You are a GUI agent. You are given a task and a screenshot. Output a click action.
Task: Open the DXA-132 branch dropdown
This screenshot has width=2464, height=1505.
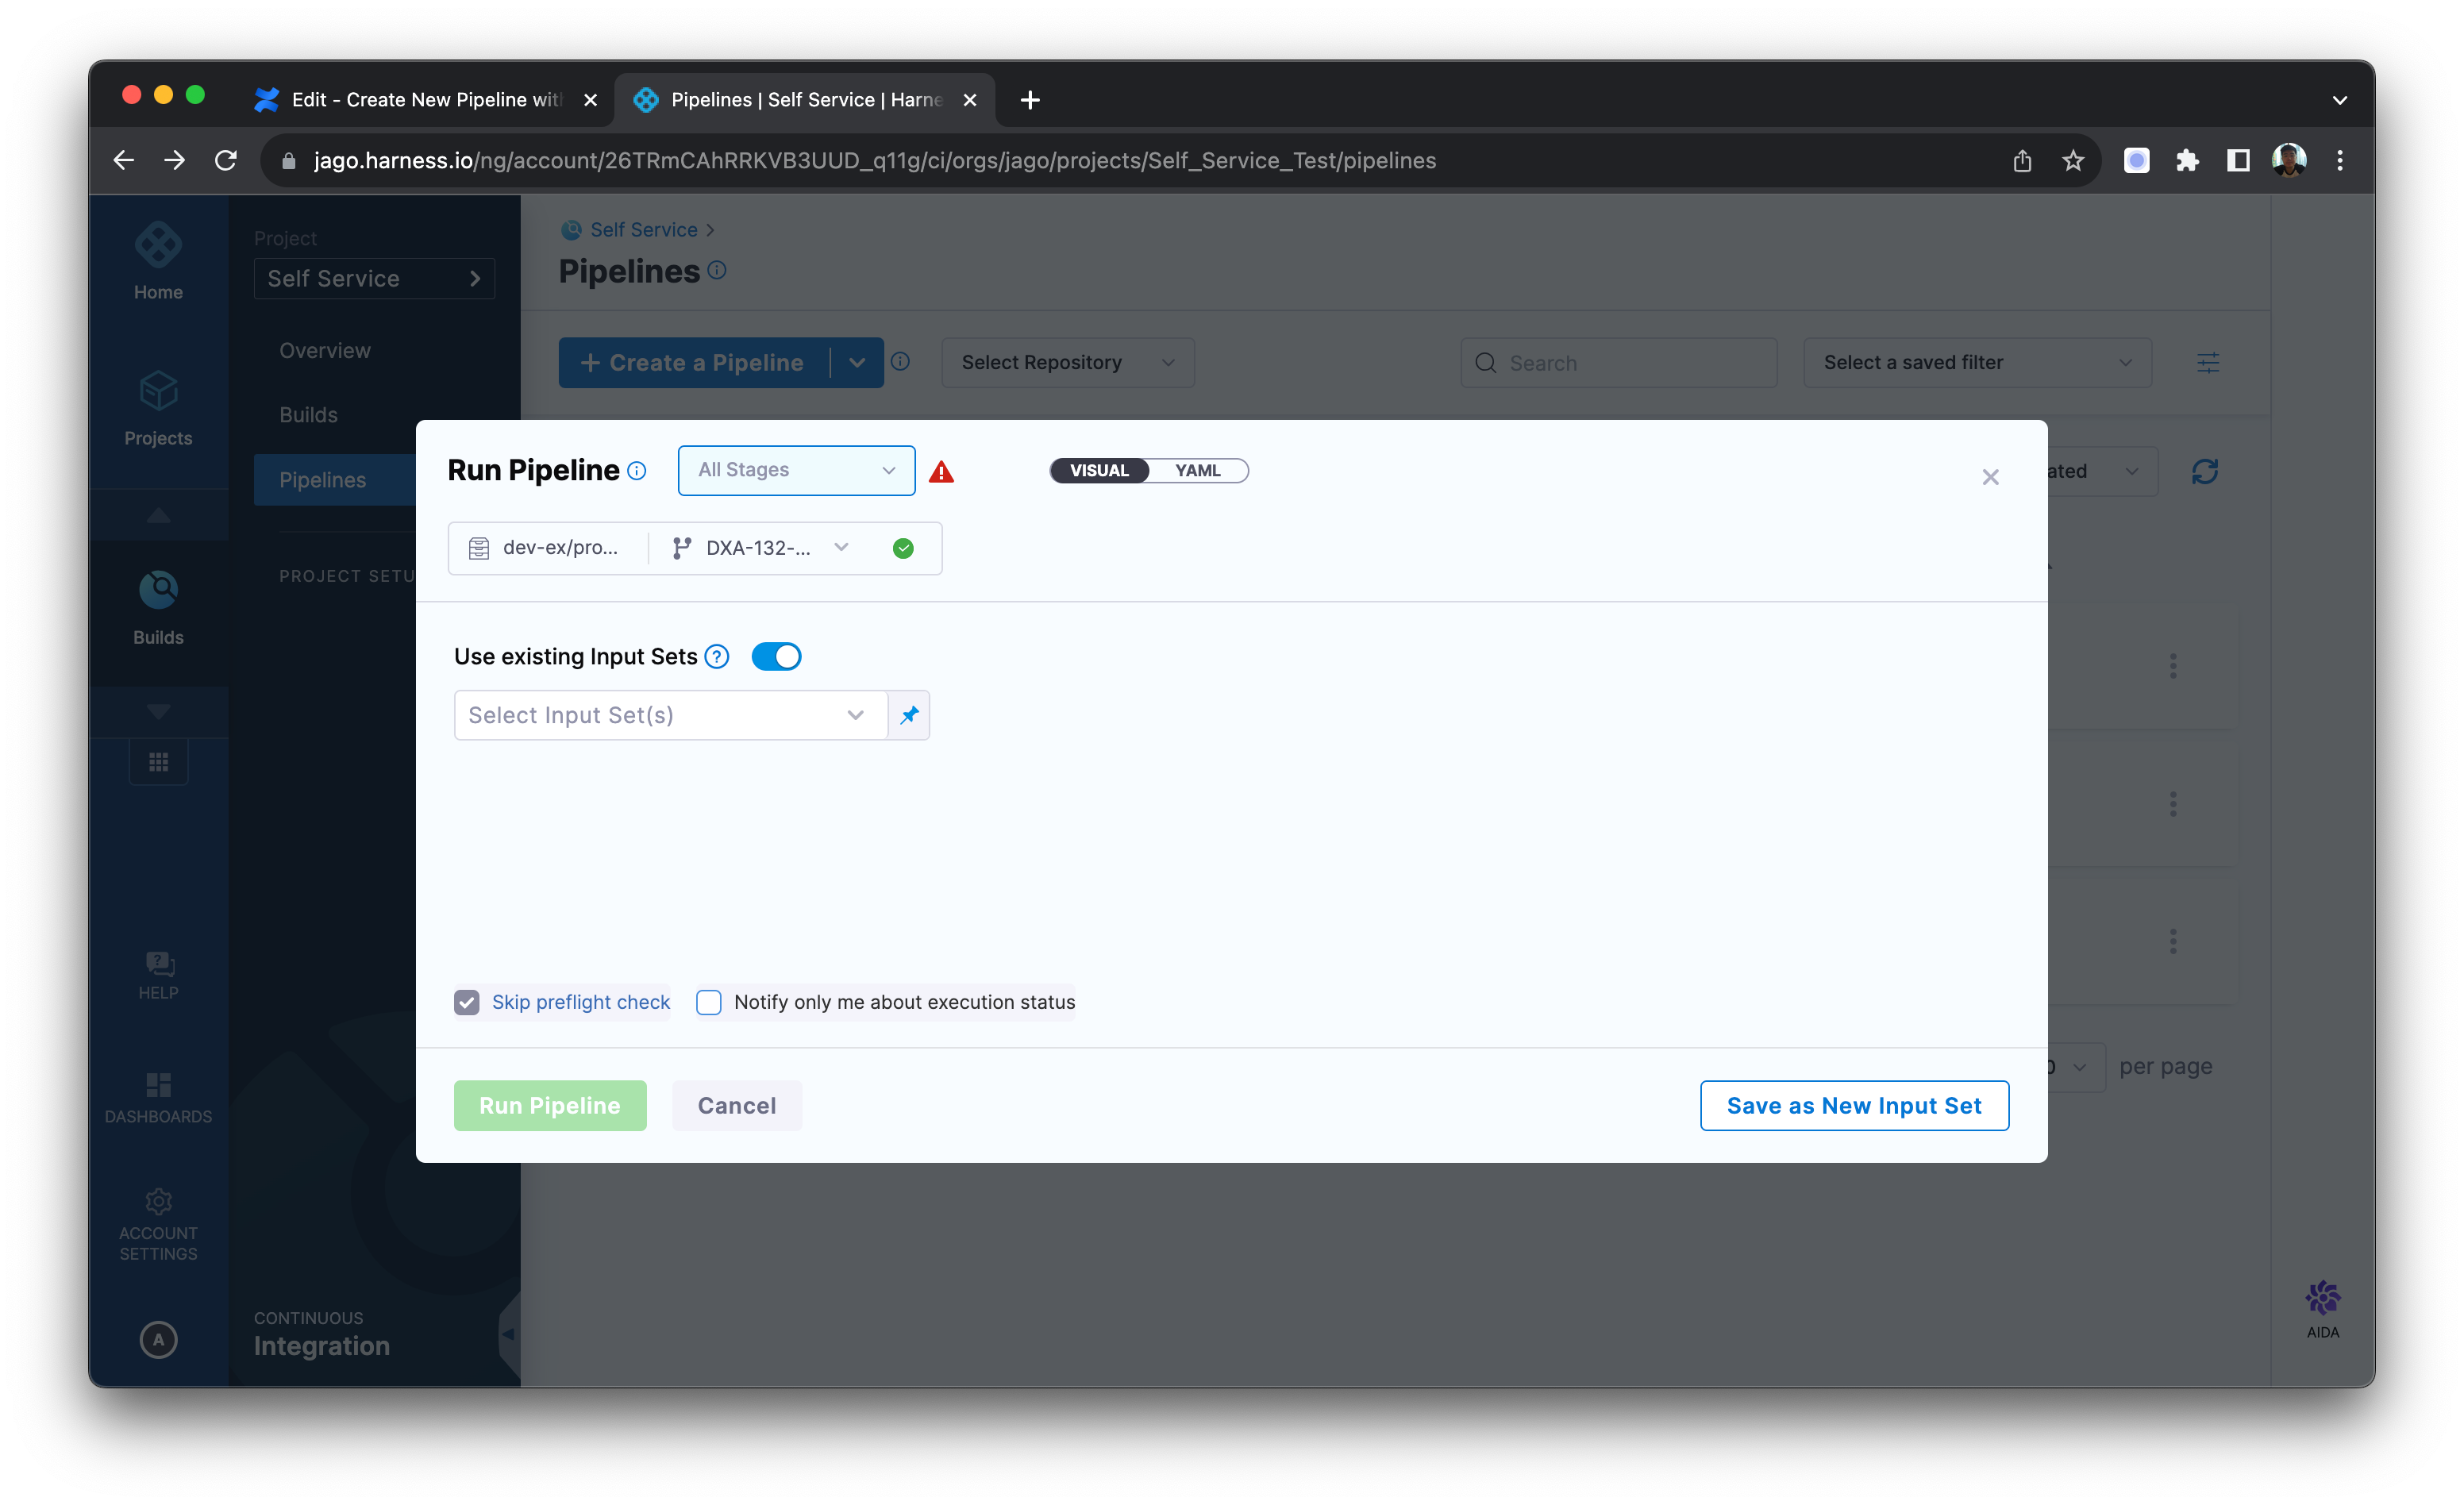pos(761,548)
